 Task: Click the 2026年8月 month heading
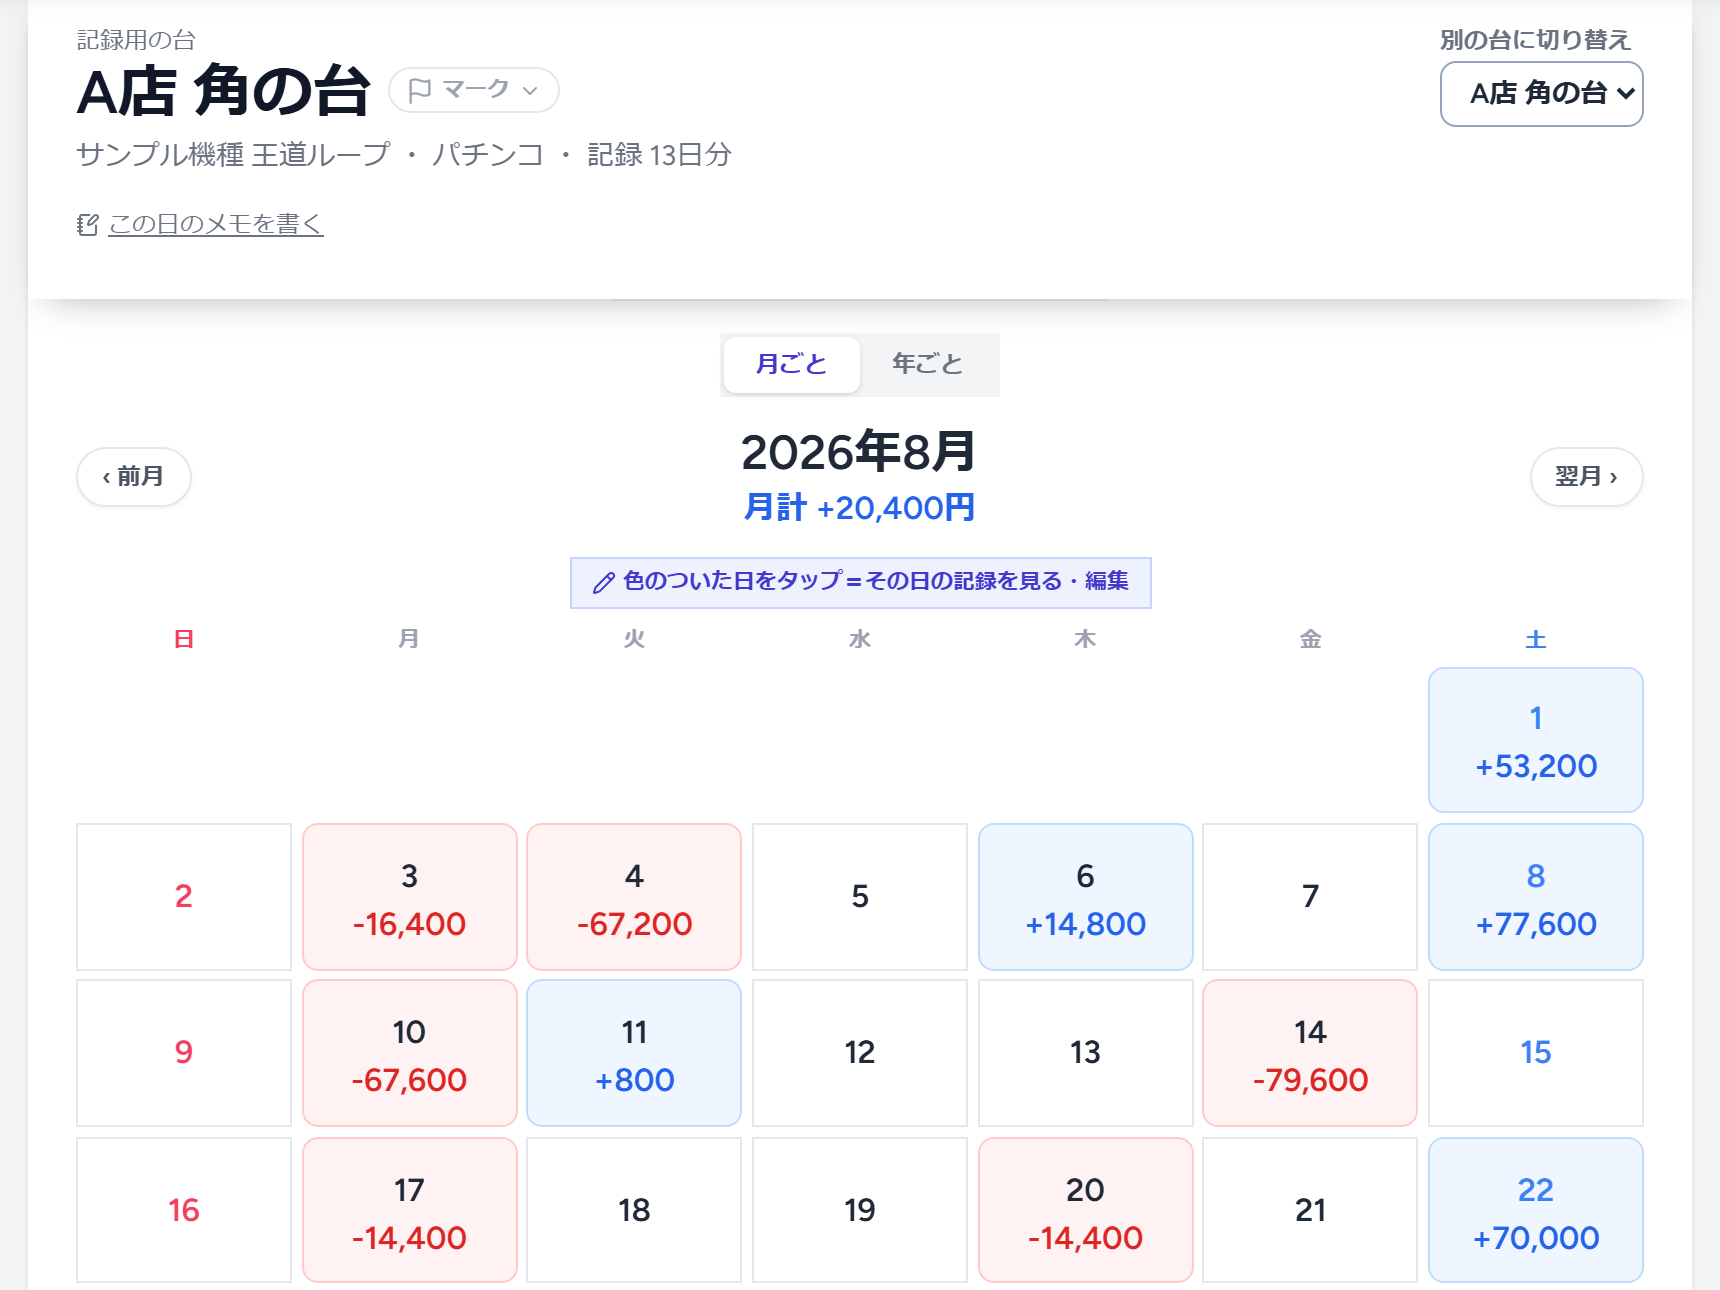(859, 452)
